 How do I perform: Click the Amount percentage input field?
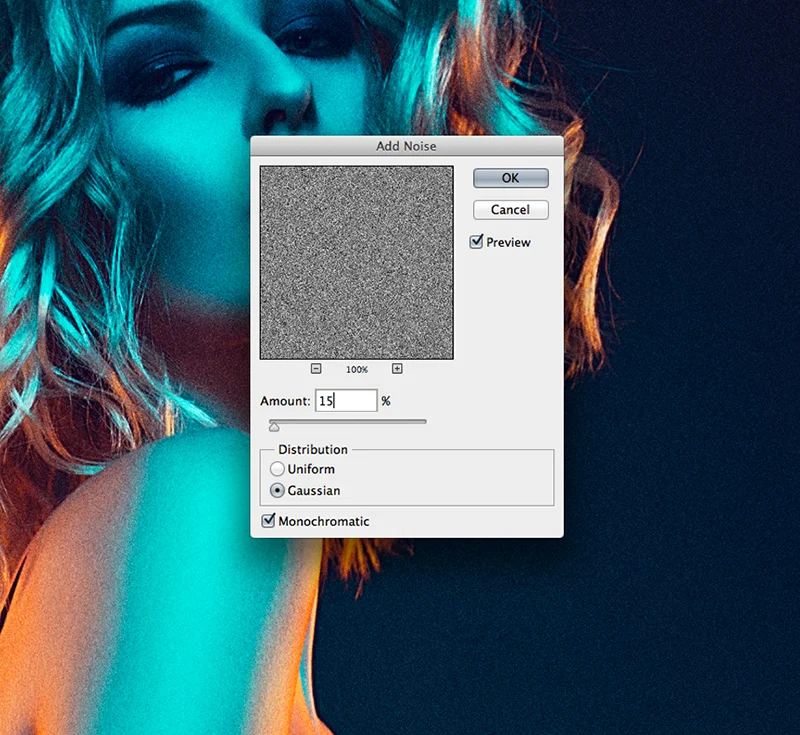coord(346,400)
